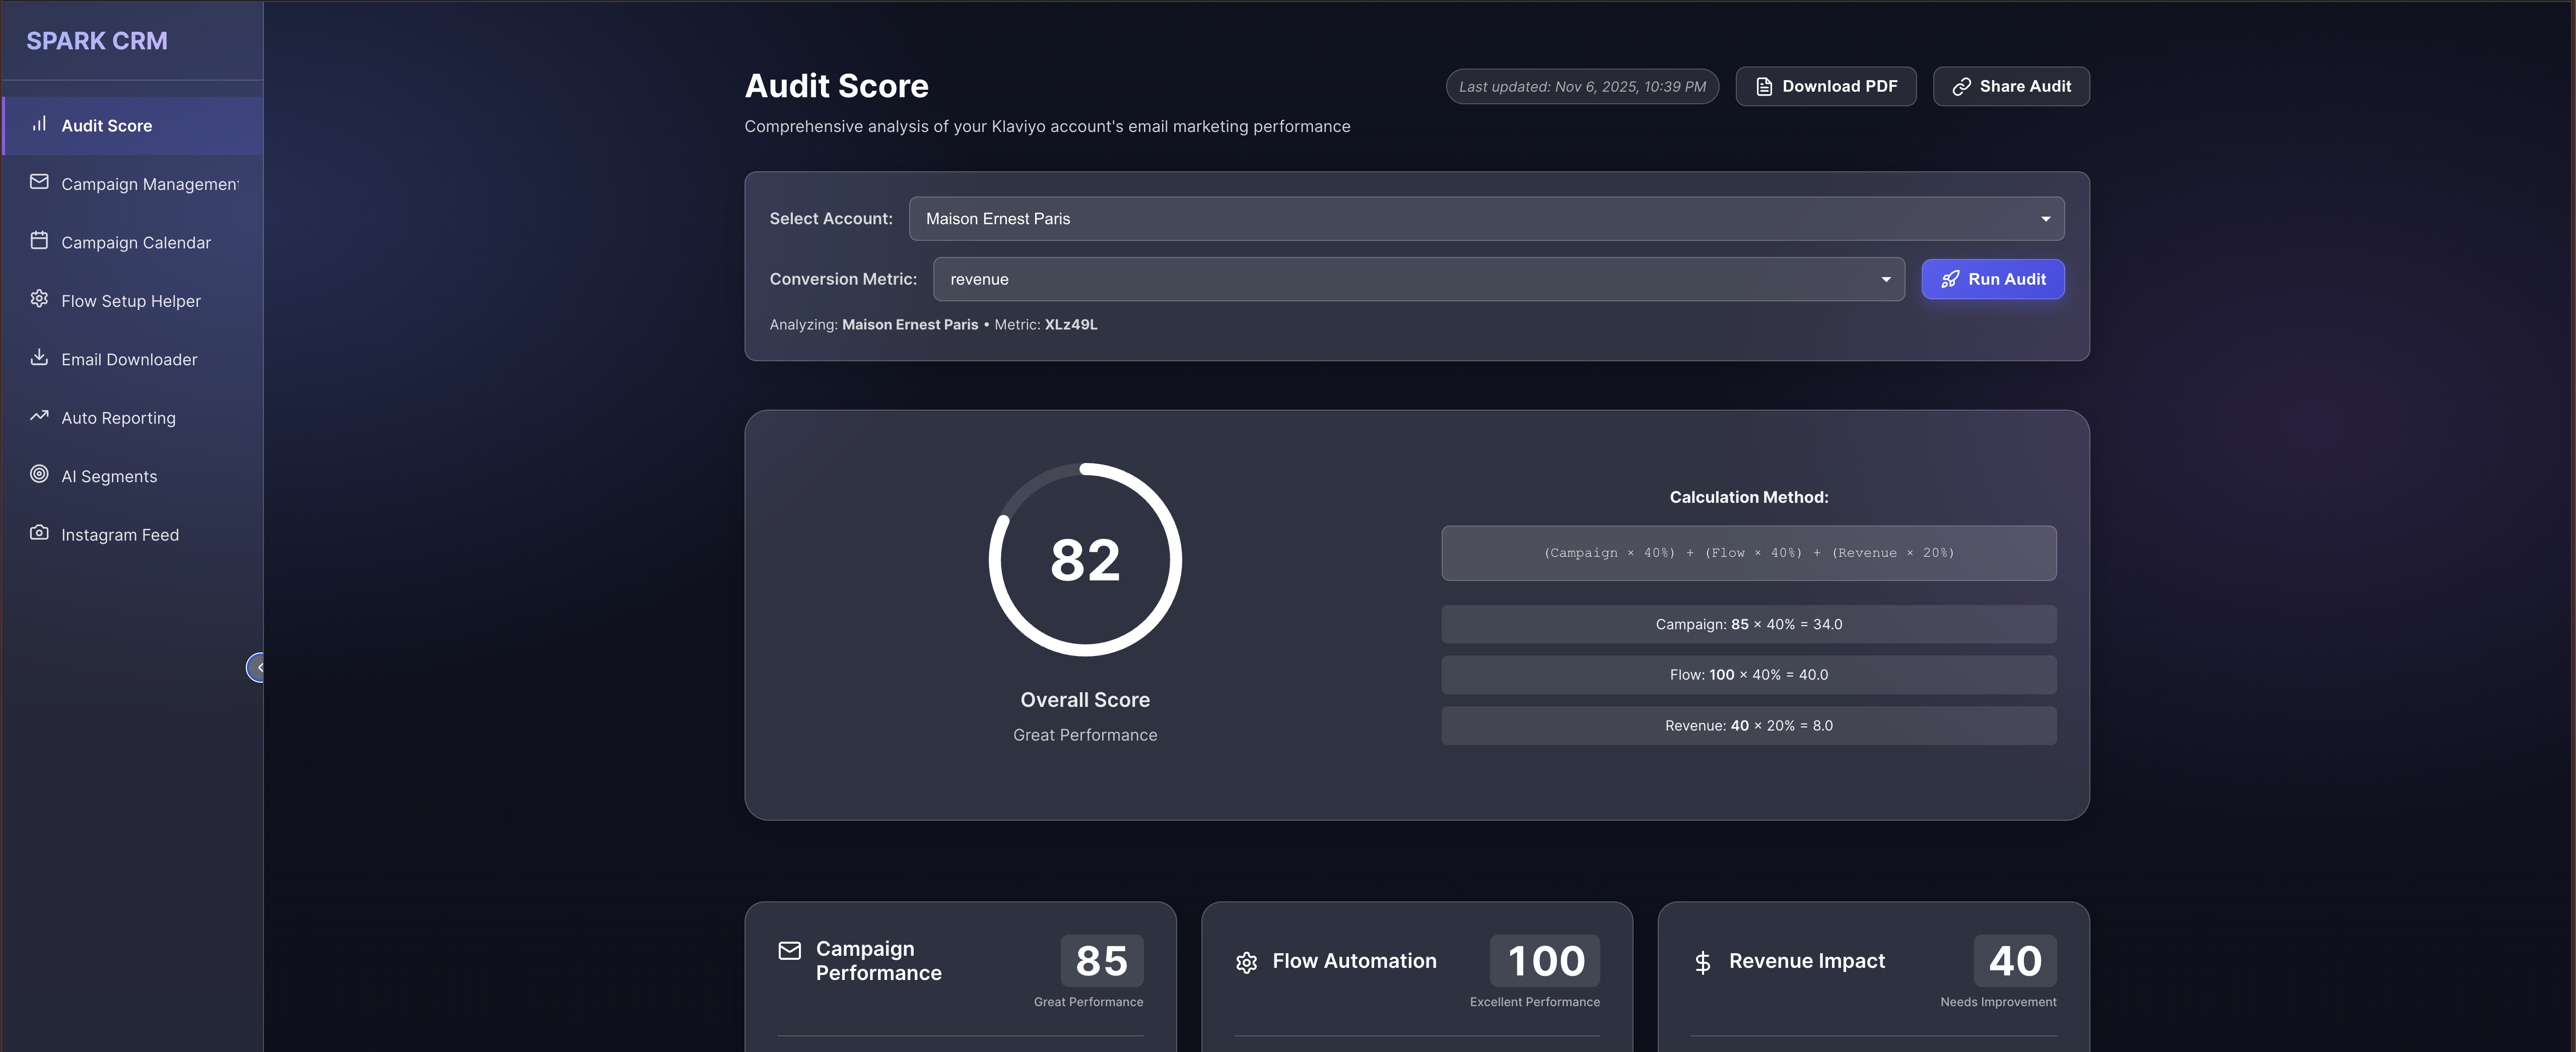Open Flow Setup Helper gear icon
The height and width of the screenshot is (1052, 2576).
coord(39,299)
